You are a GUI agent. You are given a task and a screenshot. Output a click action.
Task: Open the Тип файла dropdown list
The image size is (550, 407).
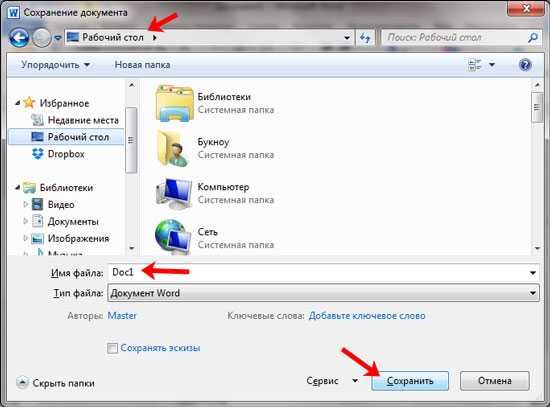point(323,293)
